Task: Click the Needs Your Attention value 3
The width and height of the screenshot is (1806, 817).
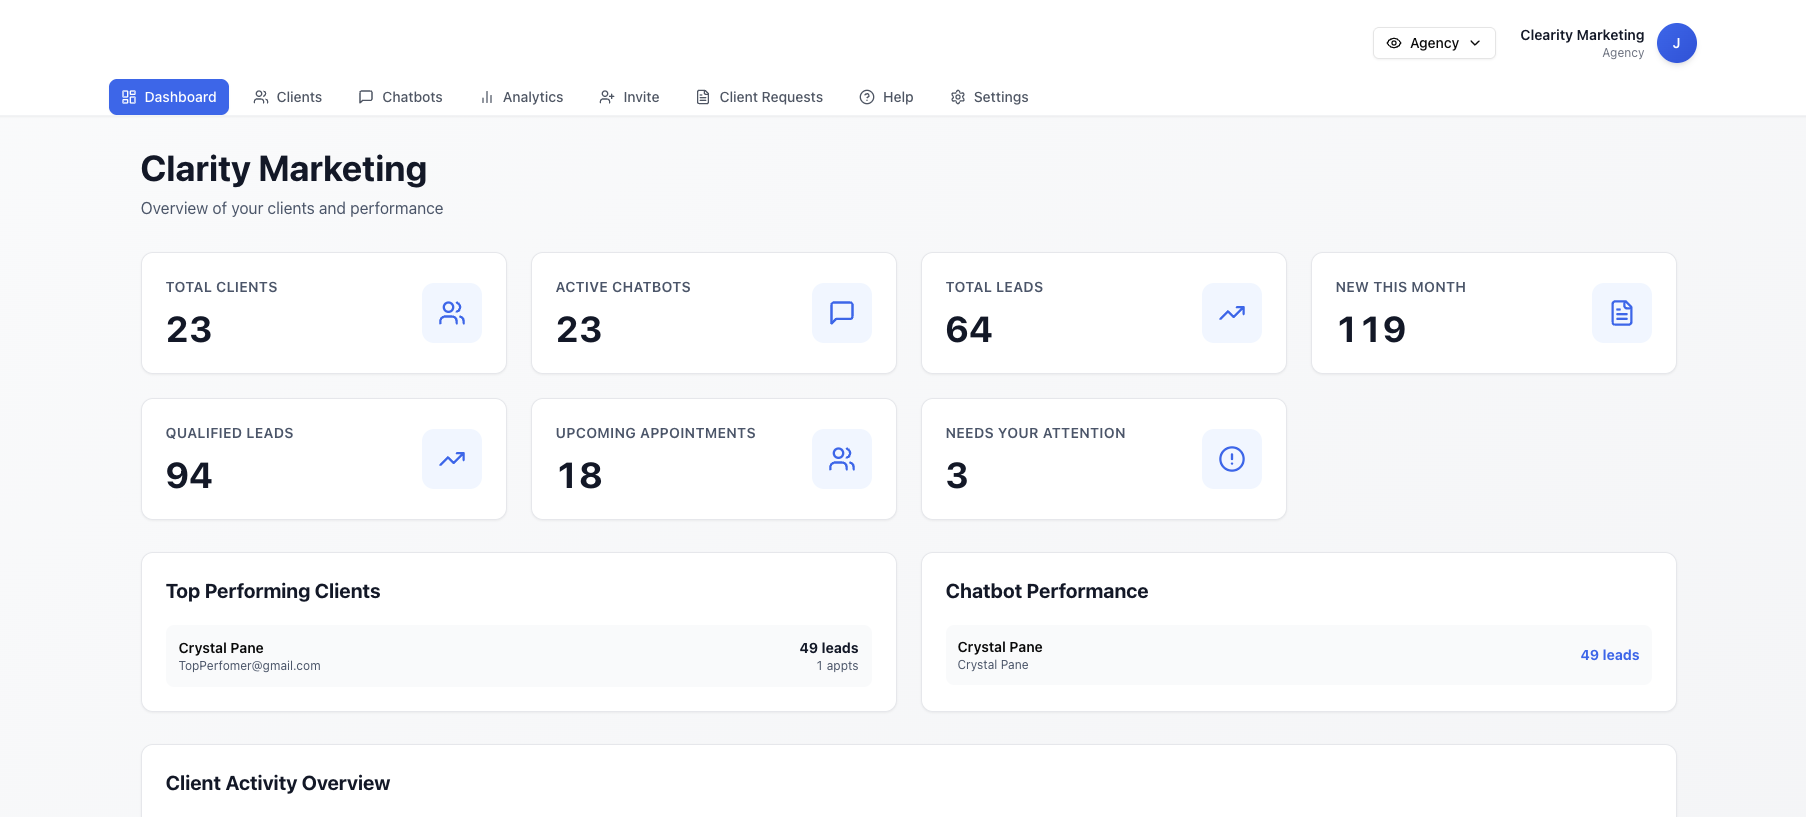Action: 957,475
